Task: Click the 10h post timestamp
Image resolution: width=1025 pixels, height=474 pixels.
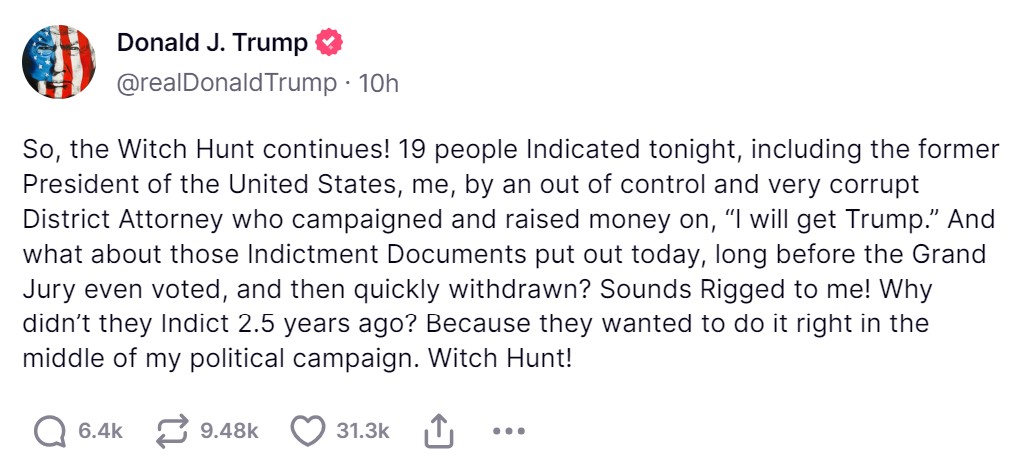Action: tap(378, 83)
